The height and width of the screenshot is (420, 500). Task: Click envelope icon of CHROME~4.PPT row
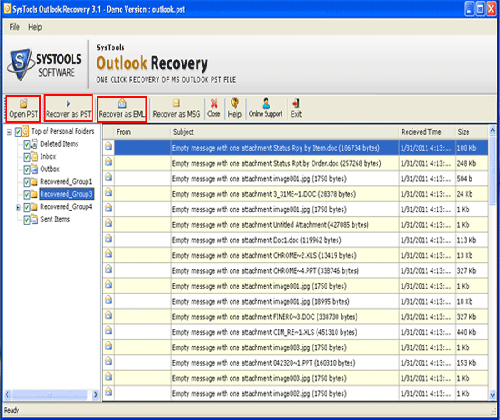click(108, 269)
